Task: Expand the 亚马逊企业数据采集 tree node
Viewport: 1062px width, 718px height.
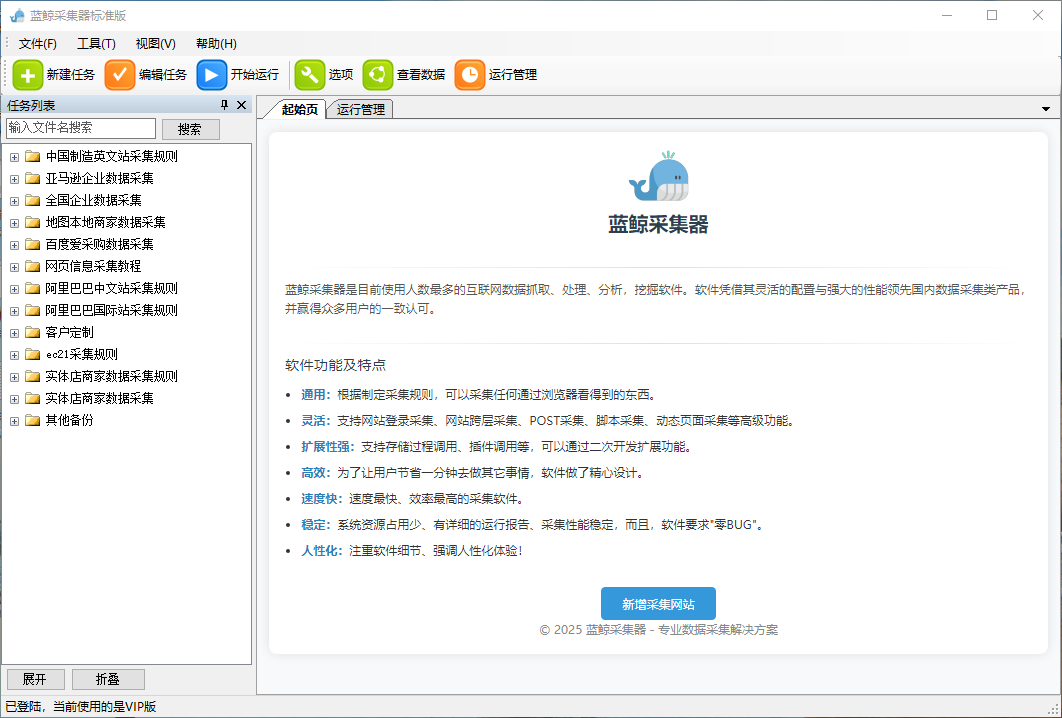Action: 14,179
